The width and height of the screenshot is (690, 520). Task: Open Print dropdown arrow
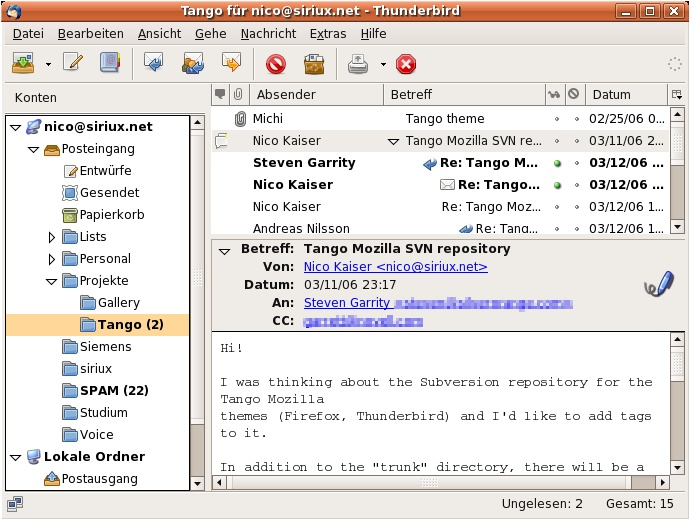point(383,64)
